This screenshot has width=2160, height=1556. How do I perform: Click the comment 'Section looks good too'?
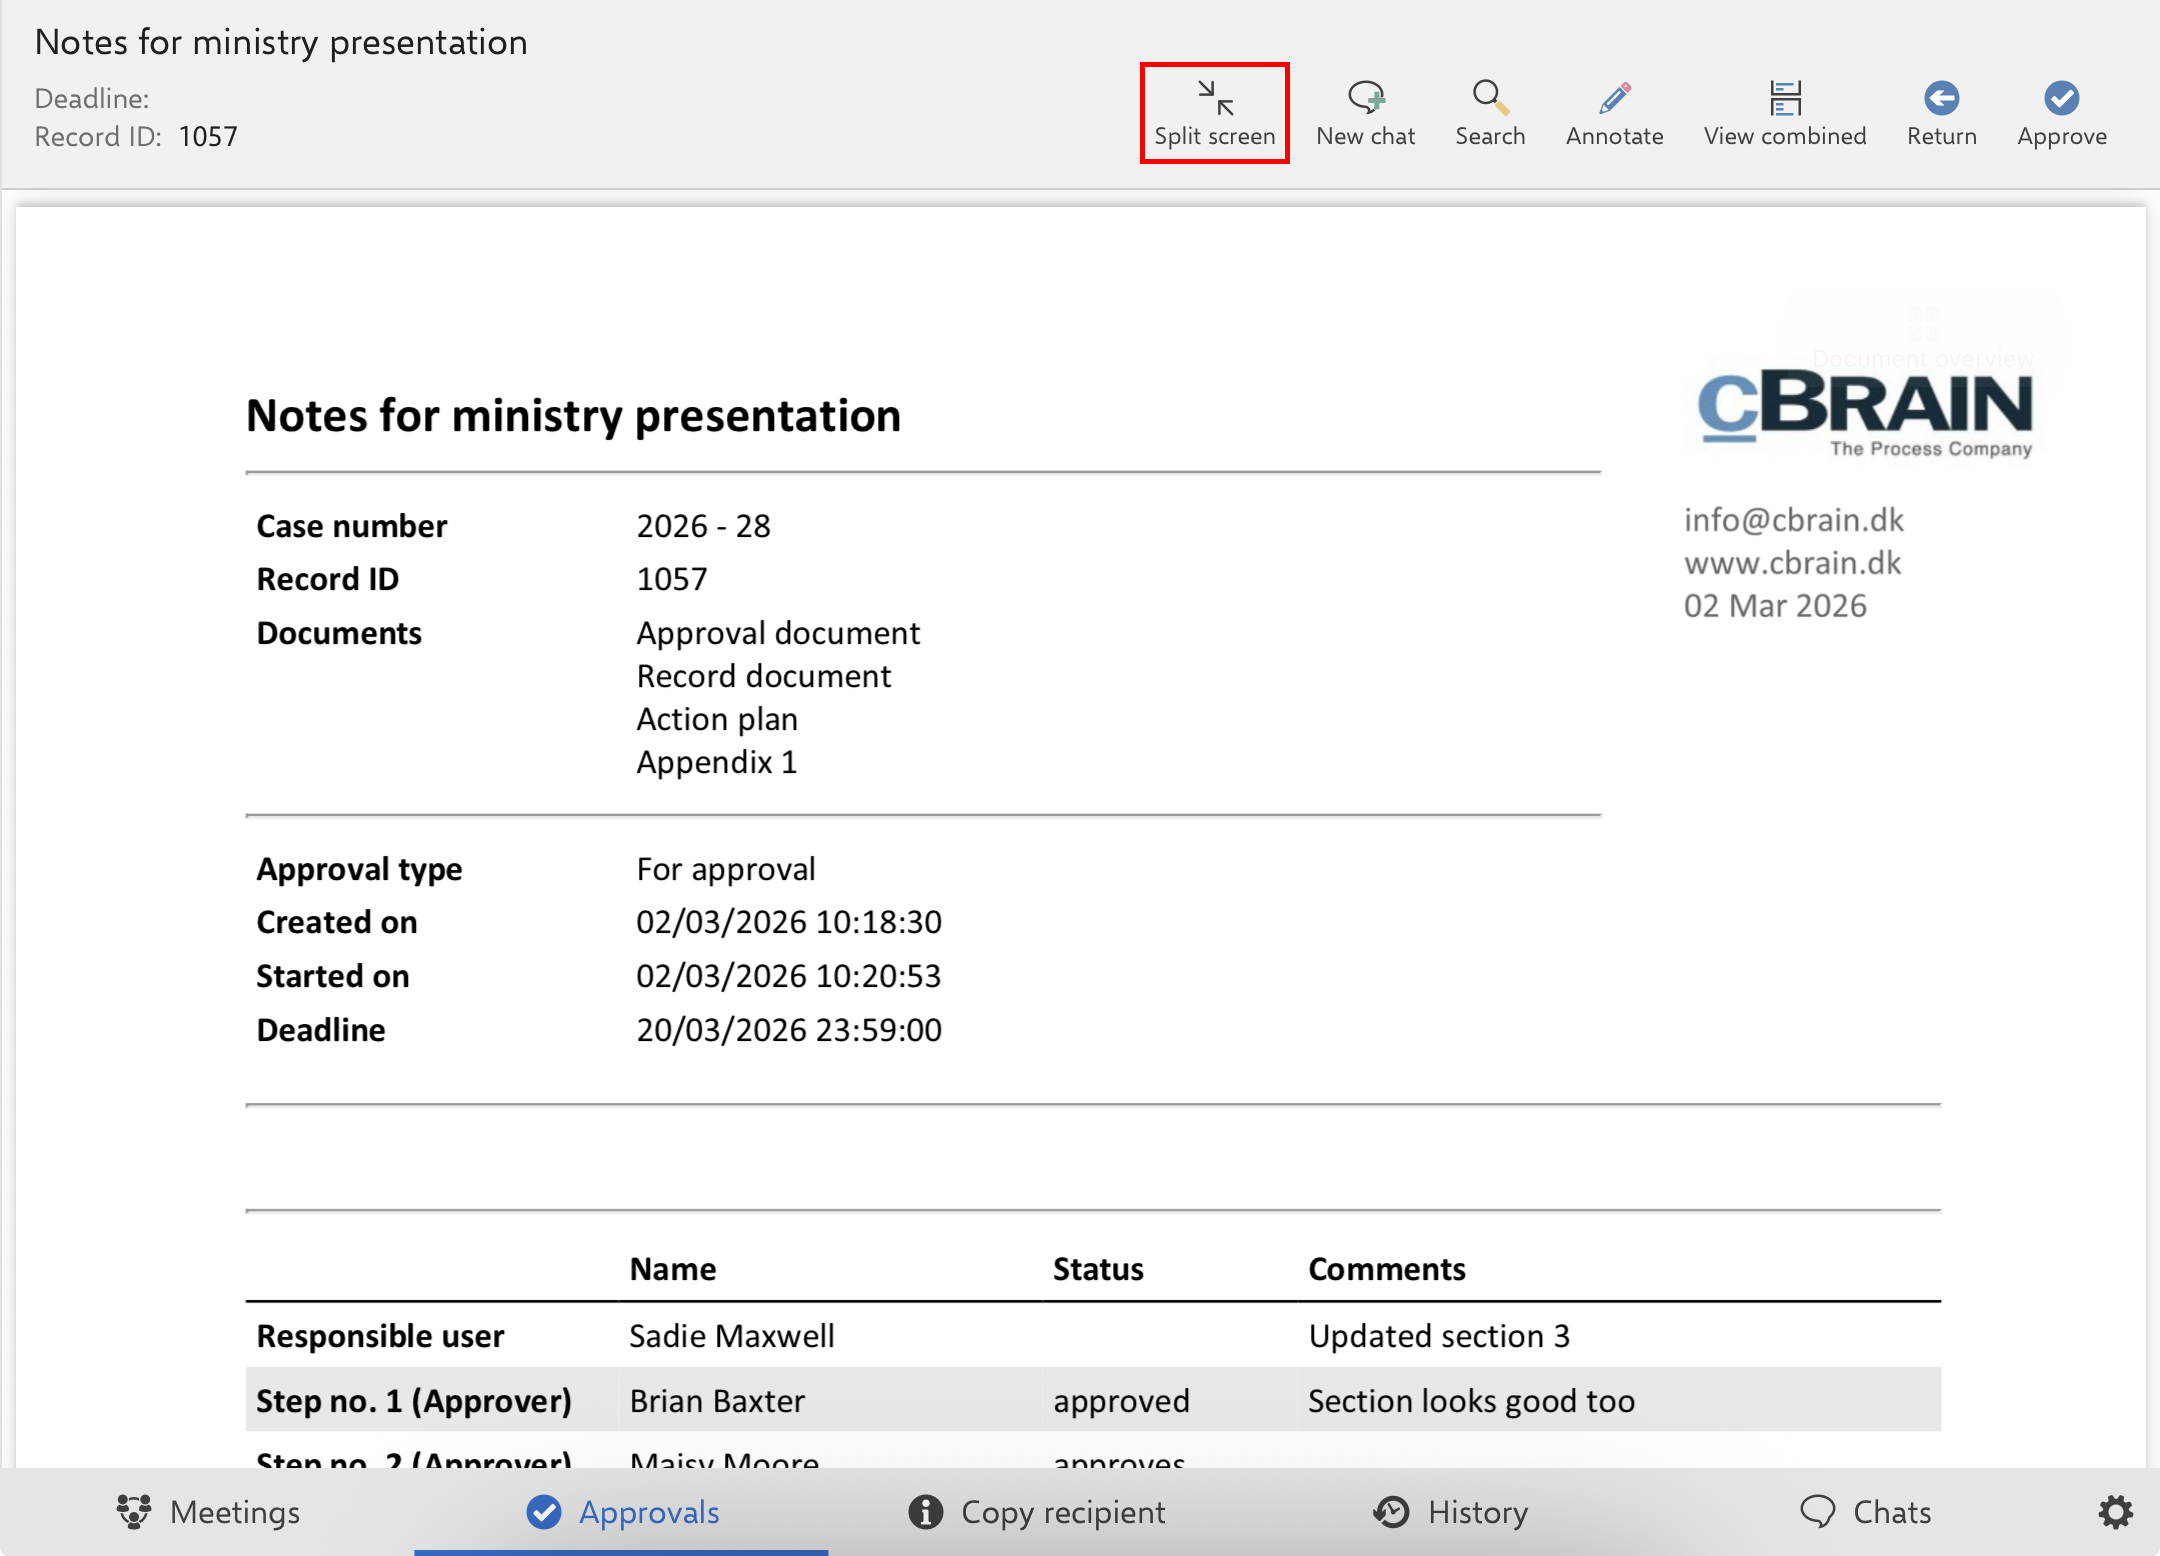tap(1471, 1401)
